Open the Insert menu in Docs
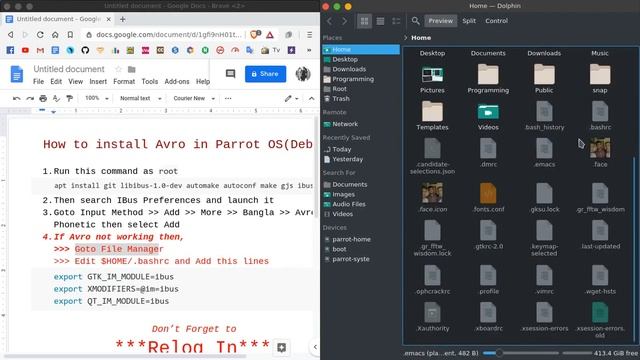The image size is (640, 360). (x=98, y=82)
